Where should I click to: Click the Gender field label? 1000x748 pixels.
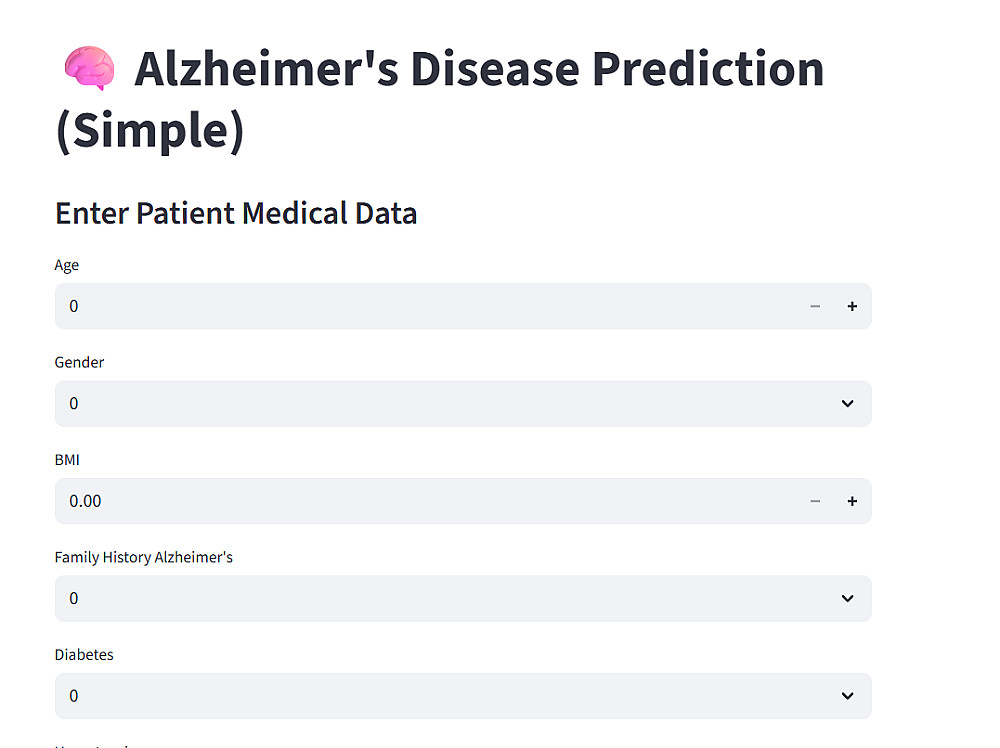click(x=79, y=362)
